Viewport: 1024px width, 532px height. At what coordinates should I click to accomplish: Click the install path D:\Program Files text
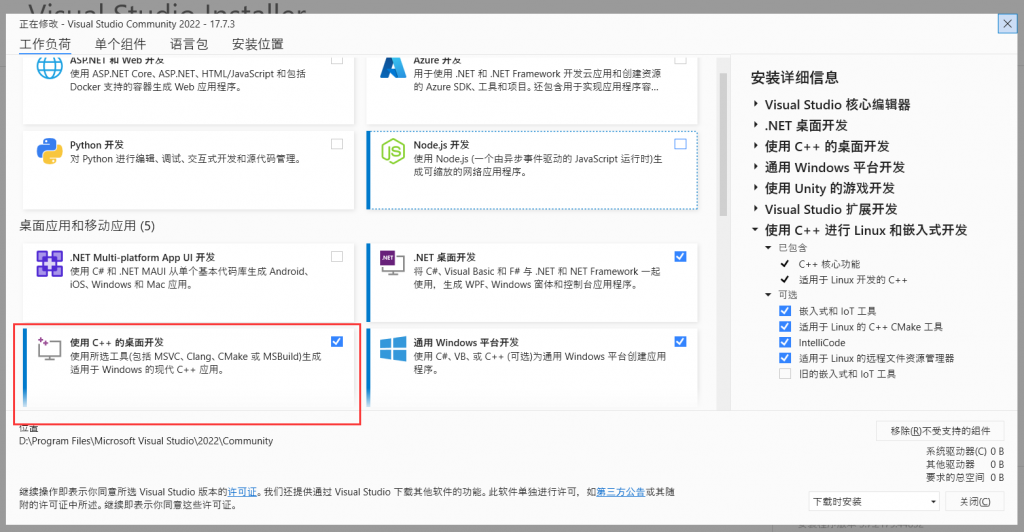(146, 441)
